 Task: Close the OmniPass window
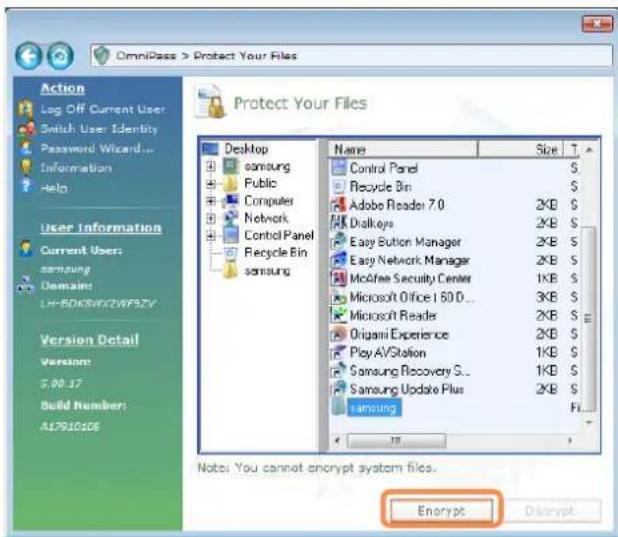(597, 24)
